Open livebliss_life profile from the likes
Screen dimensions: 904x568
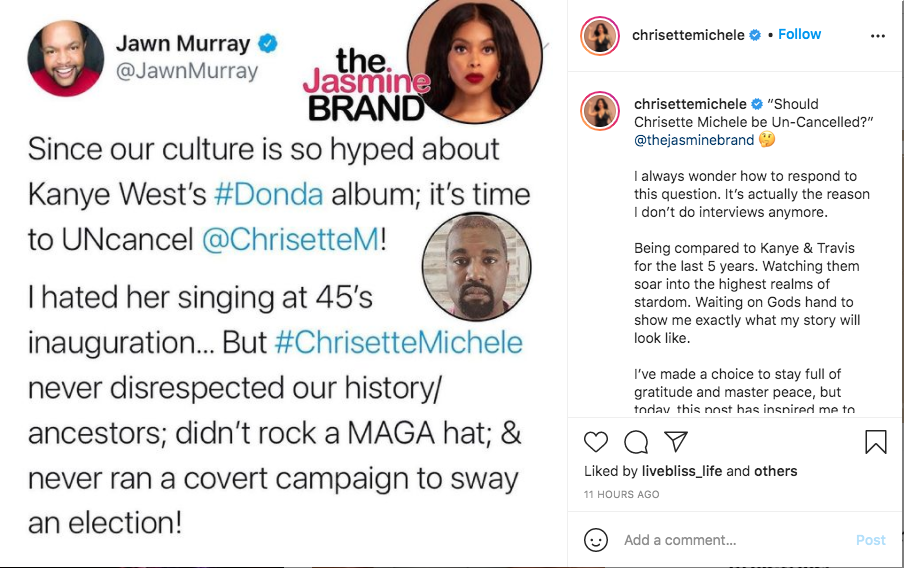point(681,471)
